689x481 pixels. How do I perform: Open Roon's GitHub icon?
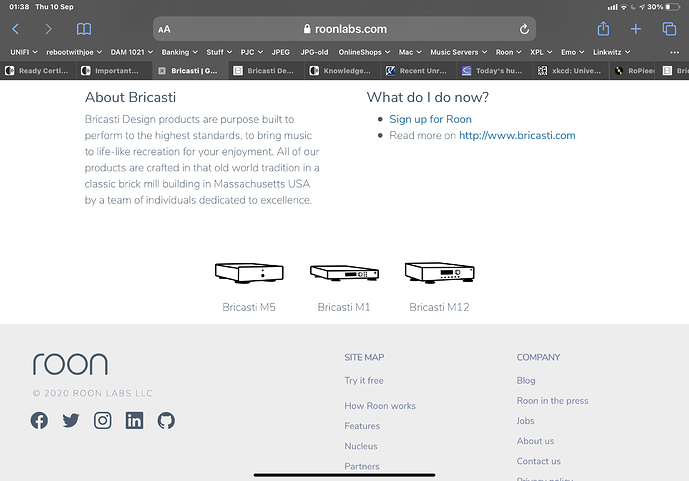[x=166, y=420]
